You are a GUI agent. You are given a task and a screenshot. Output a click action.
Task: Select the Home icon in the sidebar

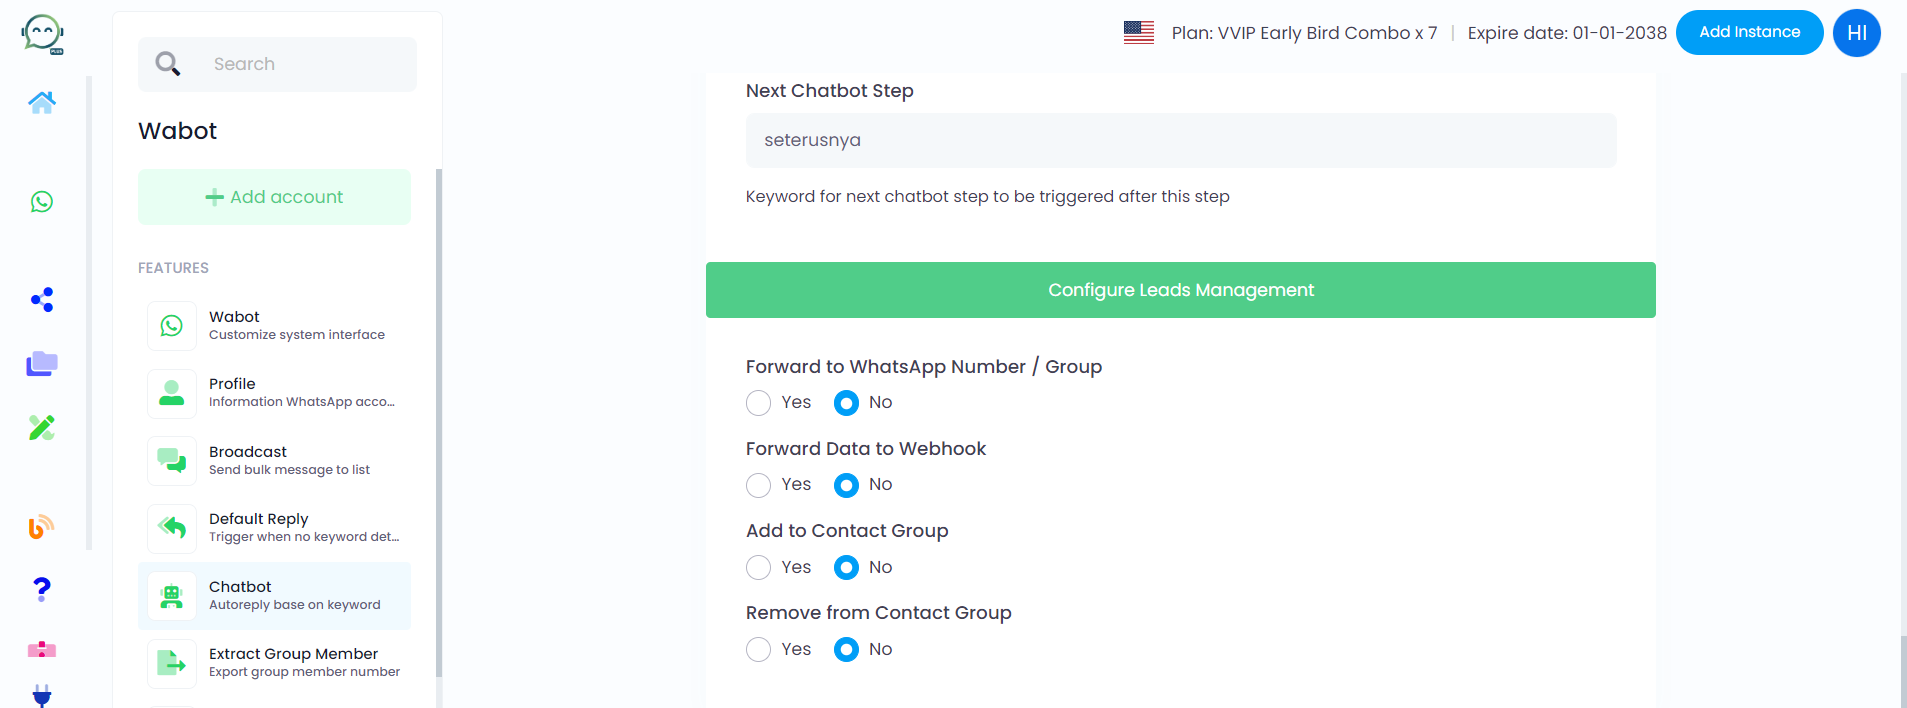tap(41, 102)
